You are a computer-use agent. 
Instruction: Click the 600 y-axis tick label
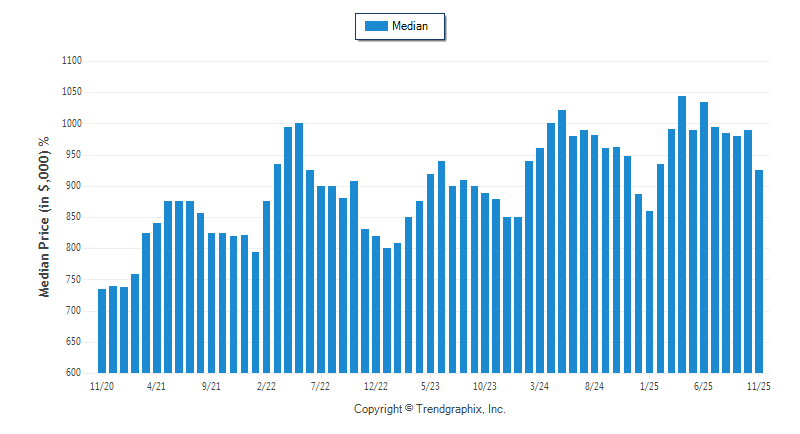point(73,372)
